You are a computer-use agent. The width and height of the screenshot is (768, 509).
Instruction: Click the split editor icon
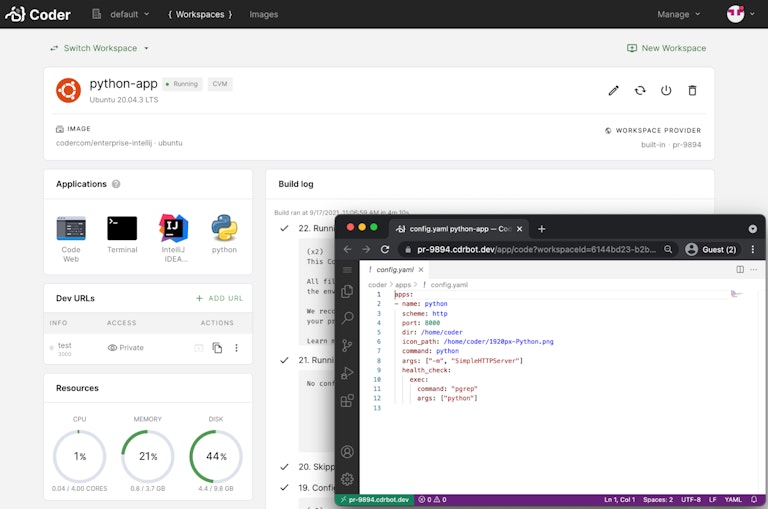740,269
